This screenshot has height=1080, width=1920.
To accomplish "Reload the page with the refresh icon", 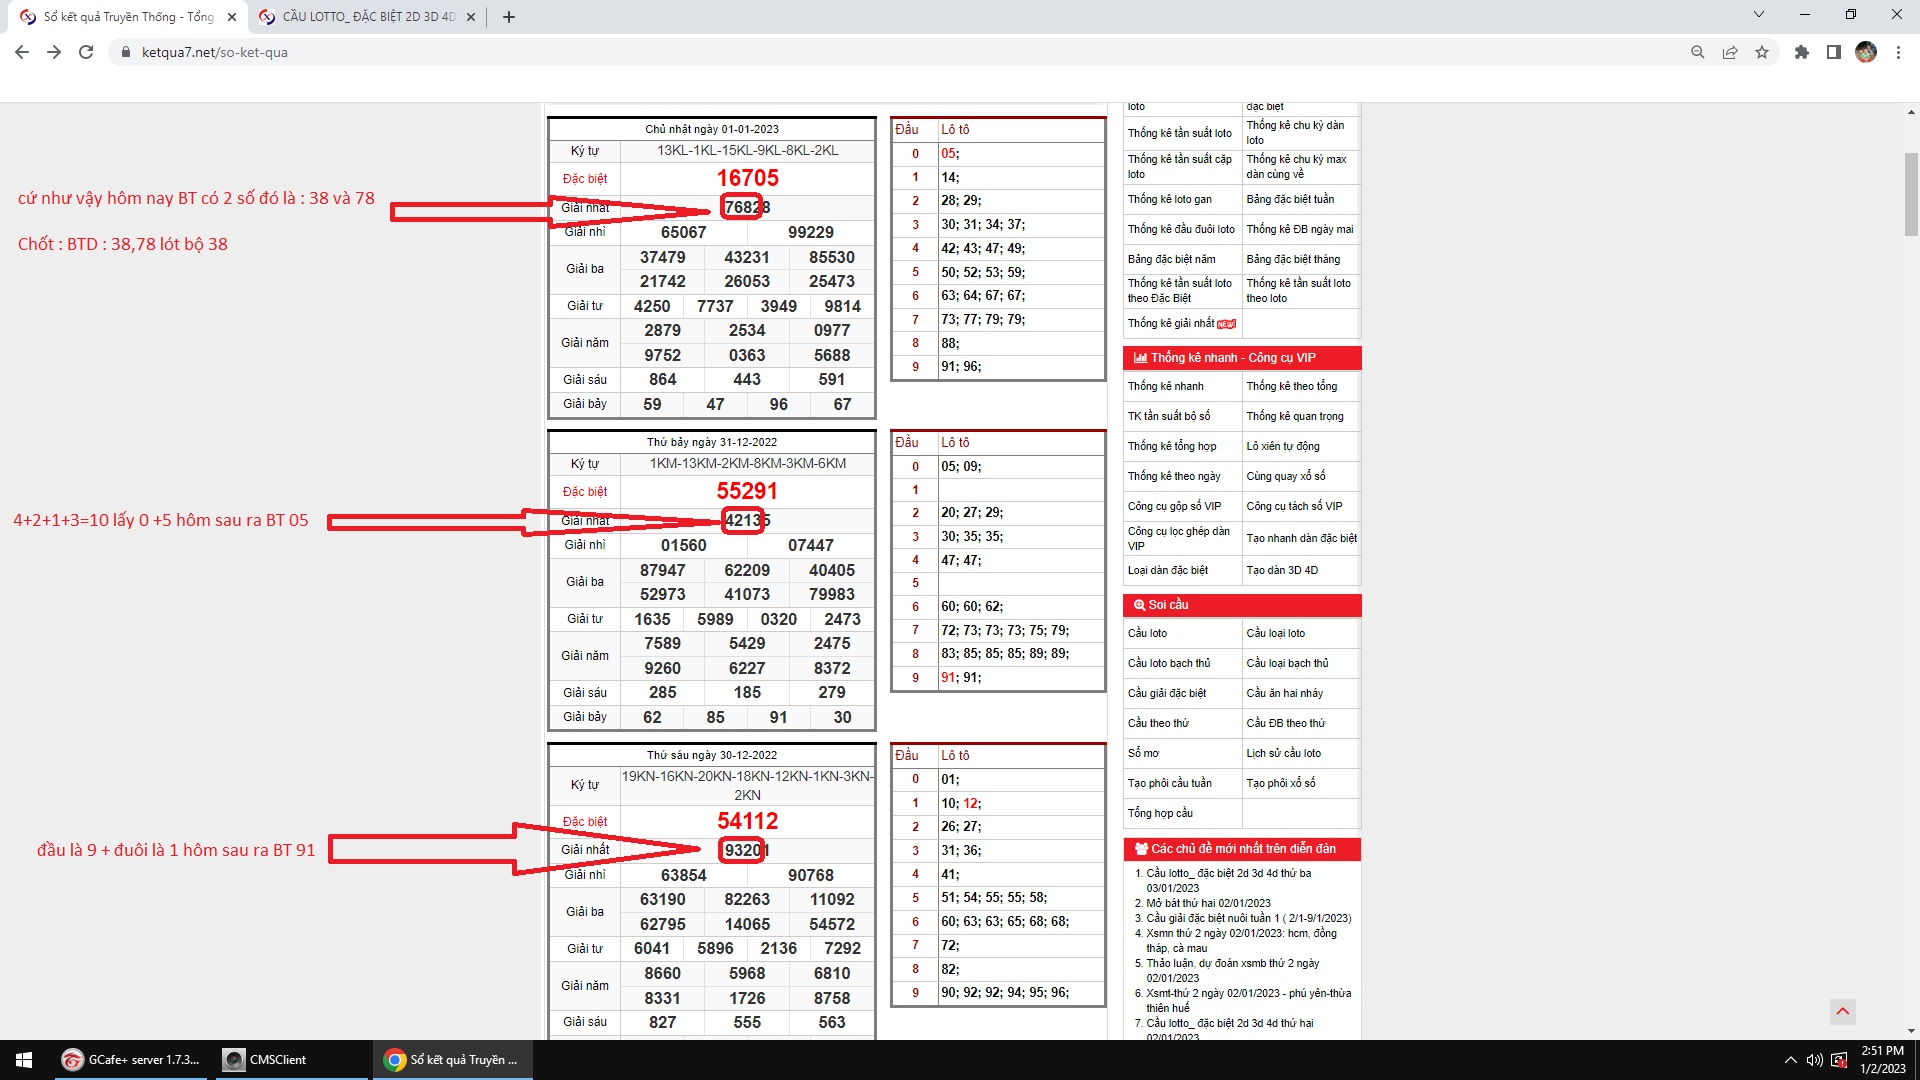I will 86,52.
